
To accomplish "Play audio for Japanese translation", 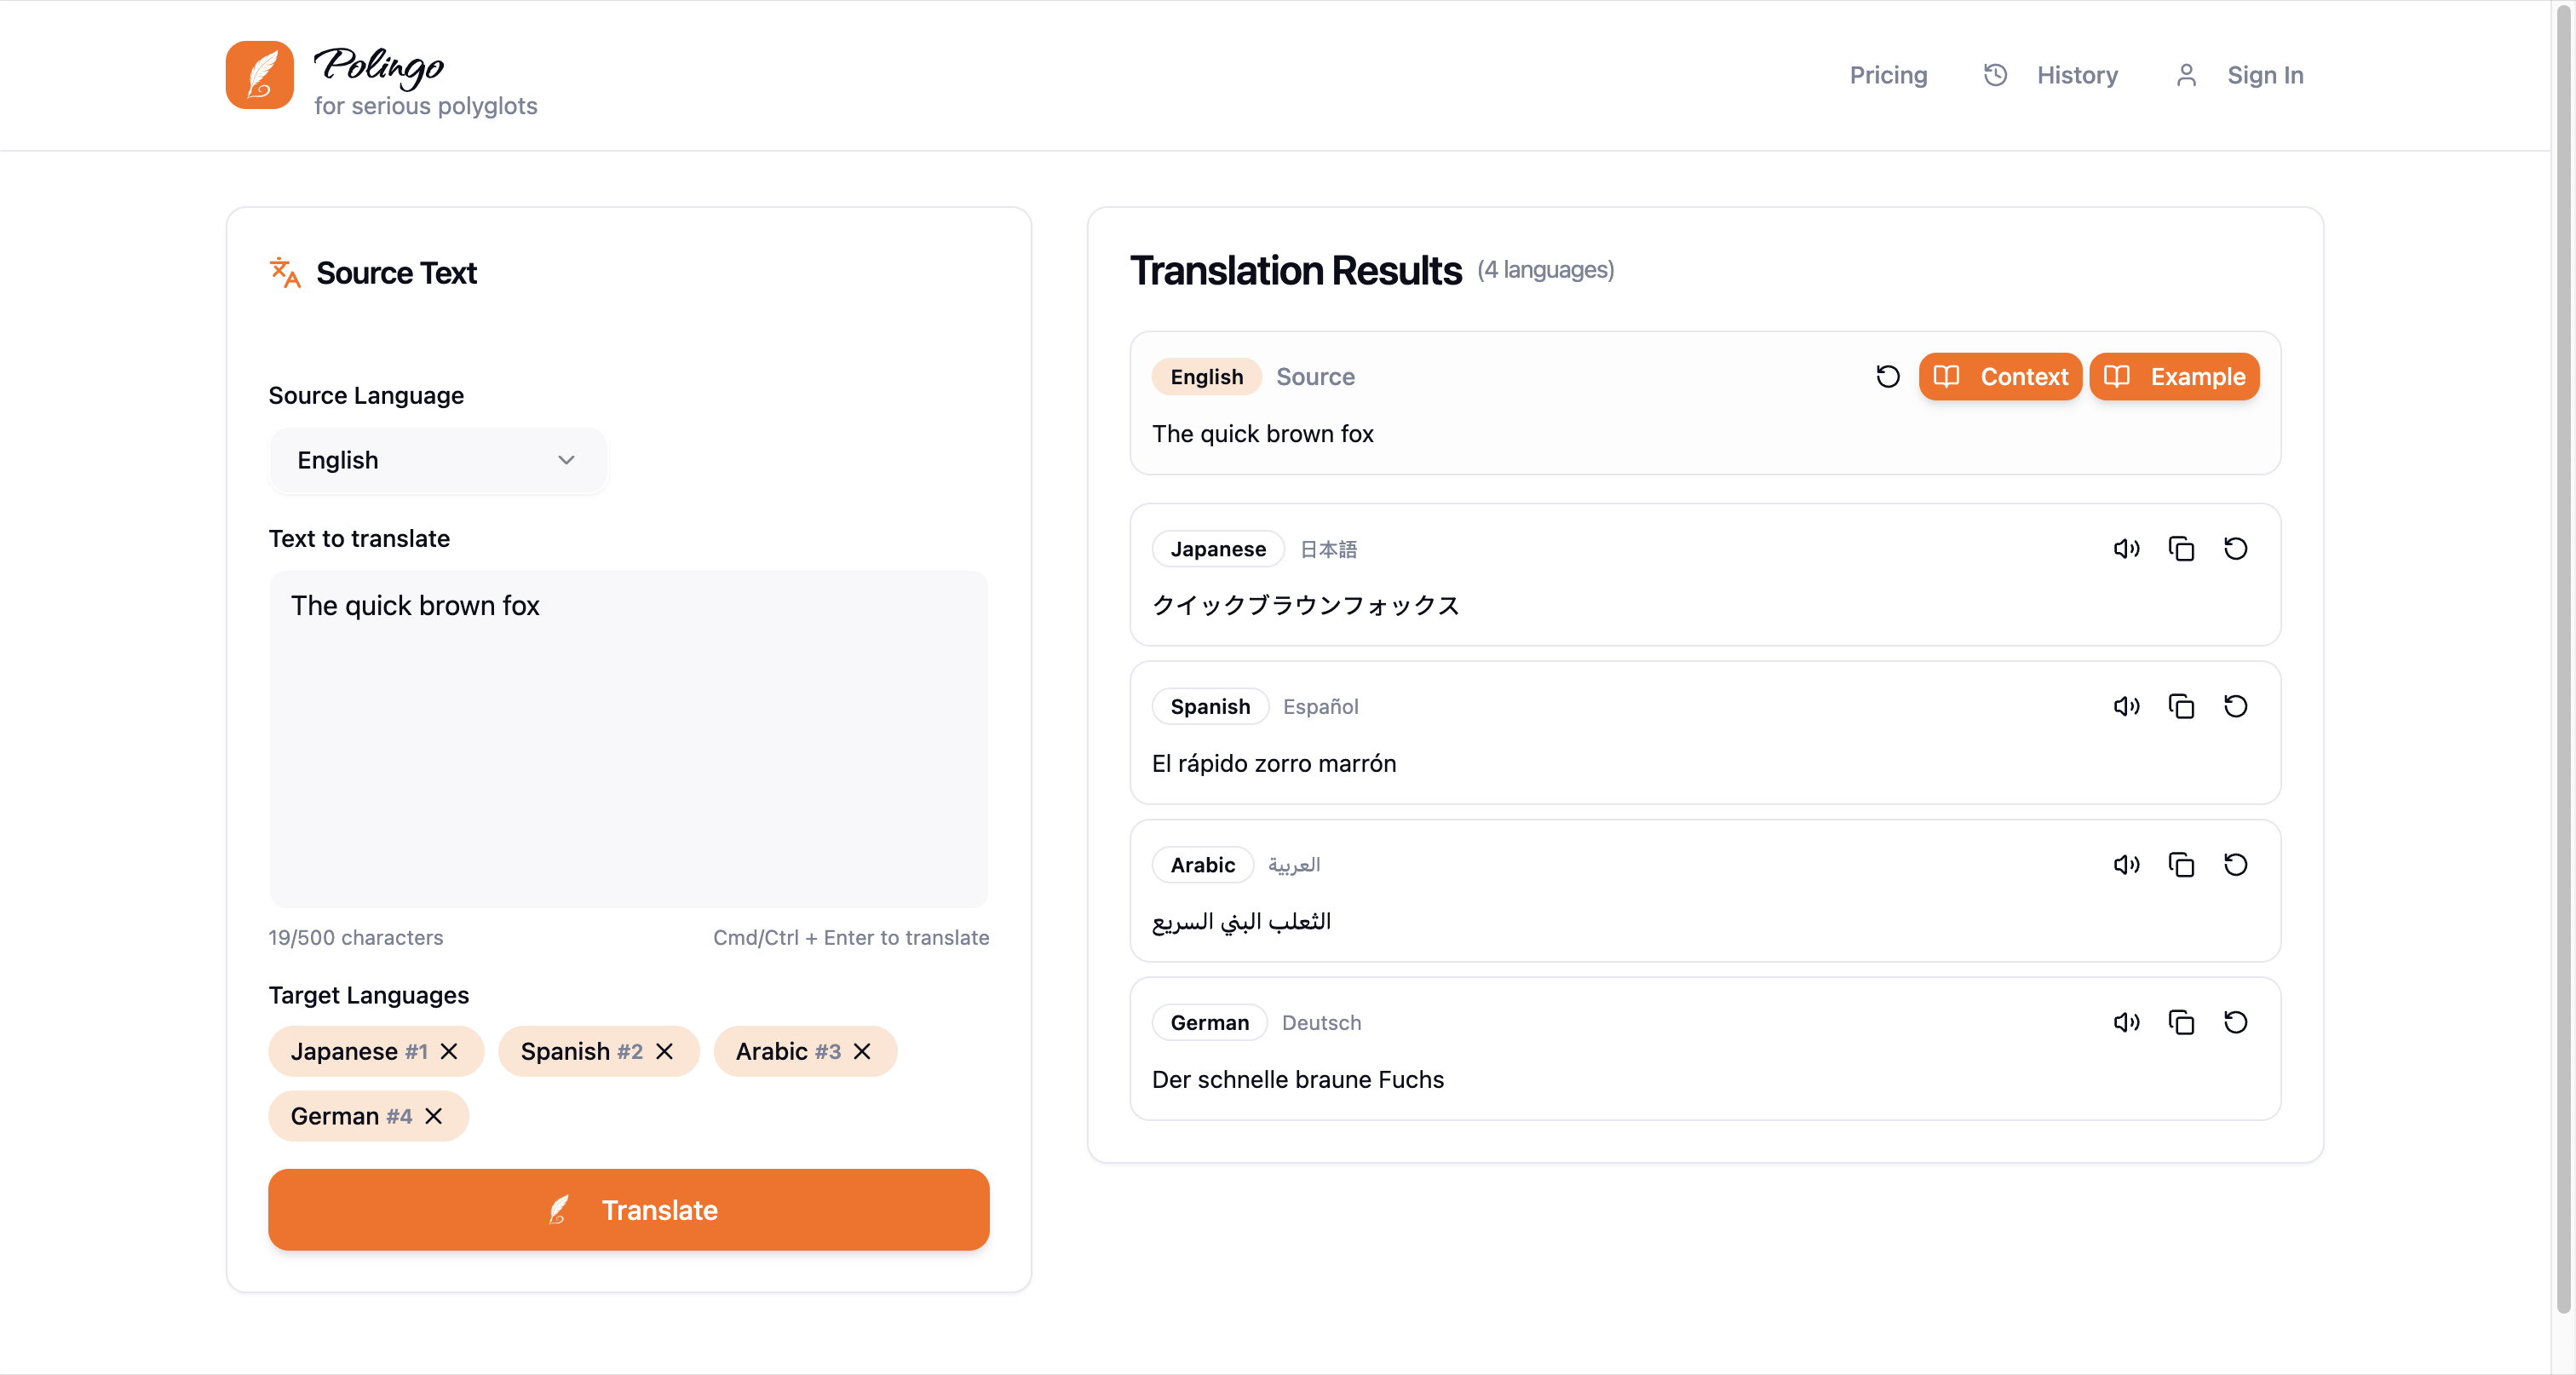I will point(2126,548).
